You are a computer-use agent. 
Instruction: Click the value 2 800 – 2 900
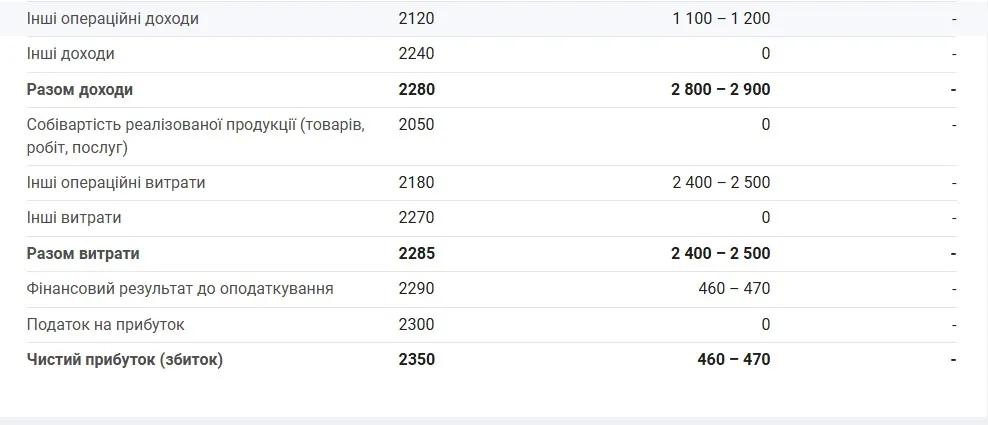[721, 90]
